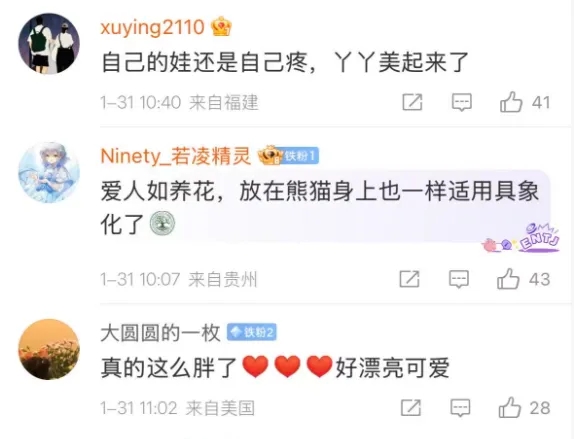Reply to 大圆圆的一枚's comment

click(460, 408)
